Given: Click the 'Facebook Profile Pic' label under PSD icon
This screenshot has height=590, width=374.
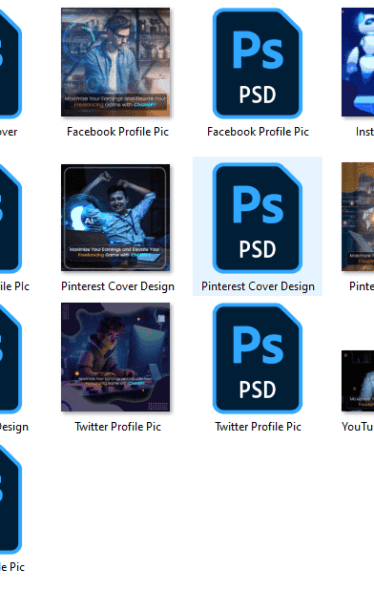Looking at the screenshot, I should 258,132.
